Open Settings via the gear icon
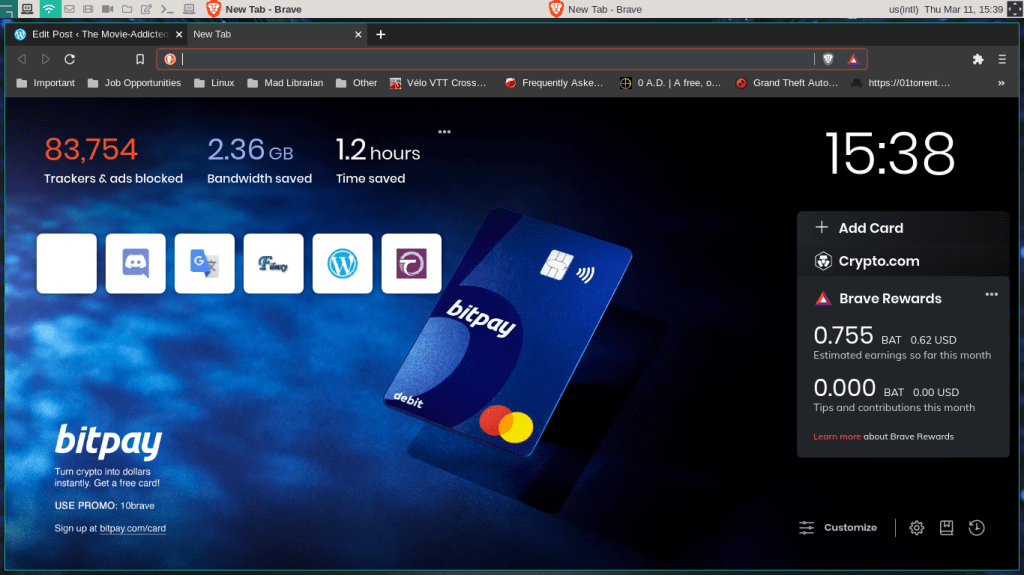The image size is (1024, 575). (917, 528)
